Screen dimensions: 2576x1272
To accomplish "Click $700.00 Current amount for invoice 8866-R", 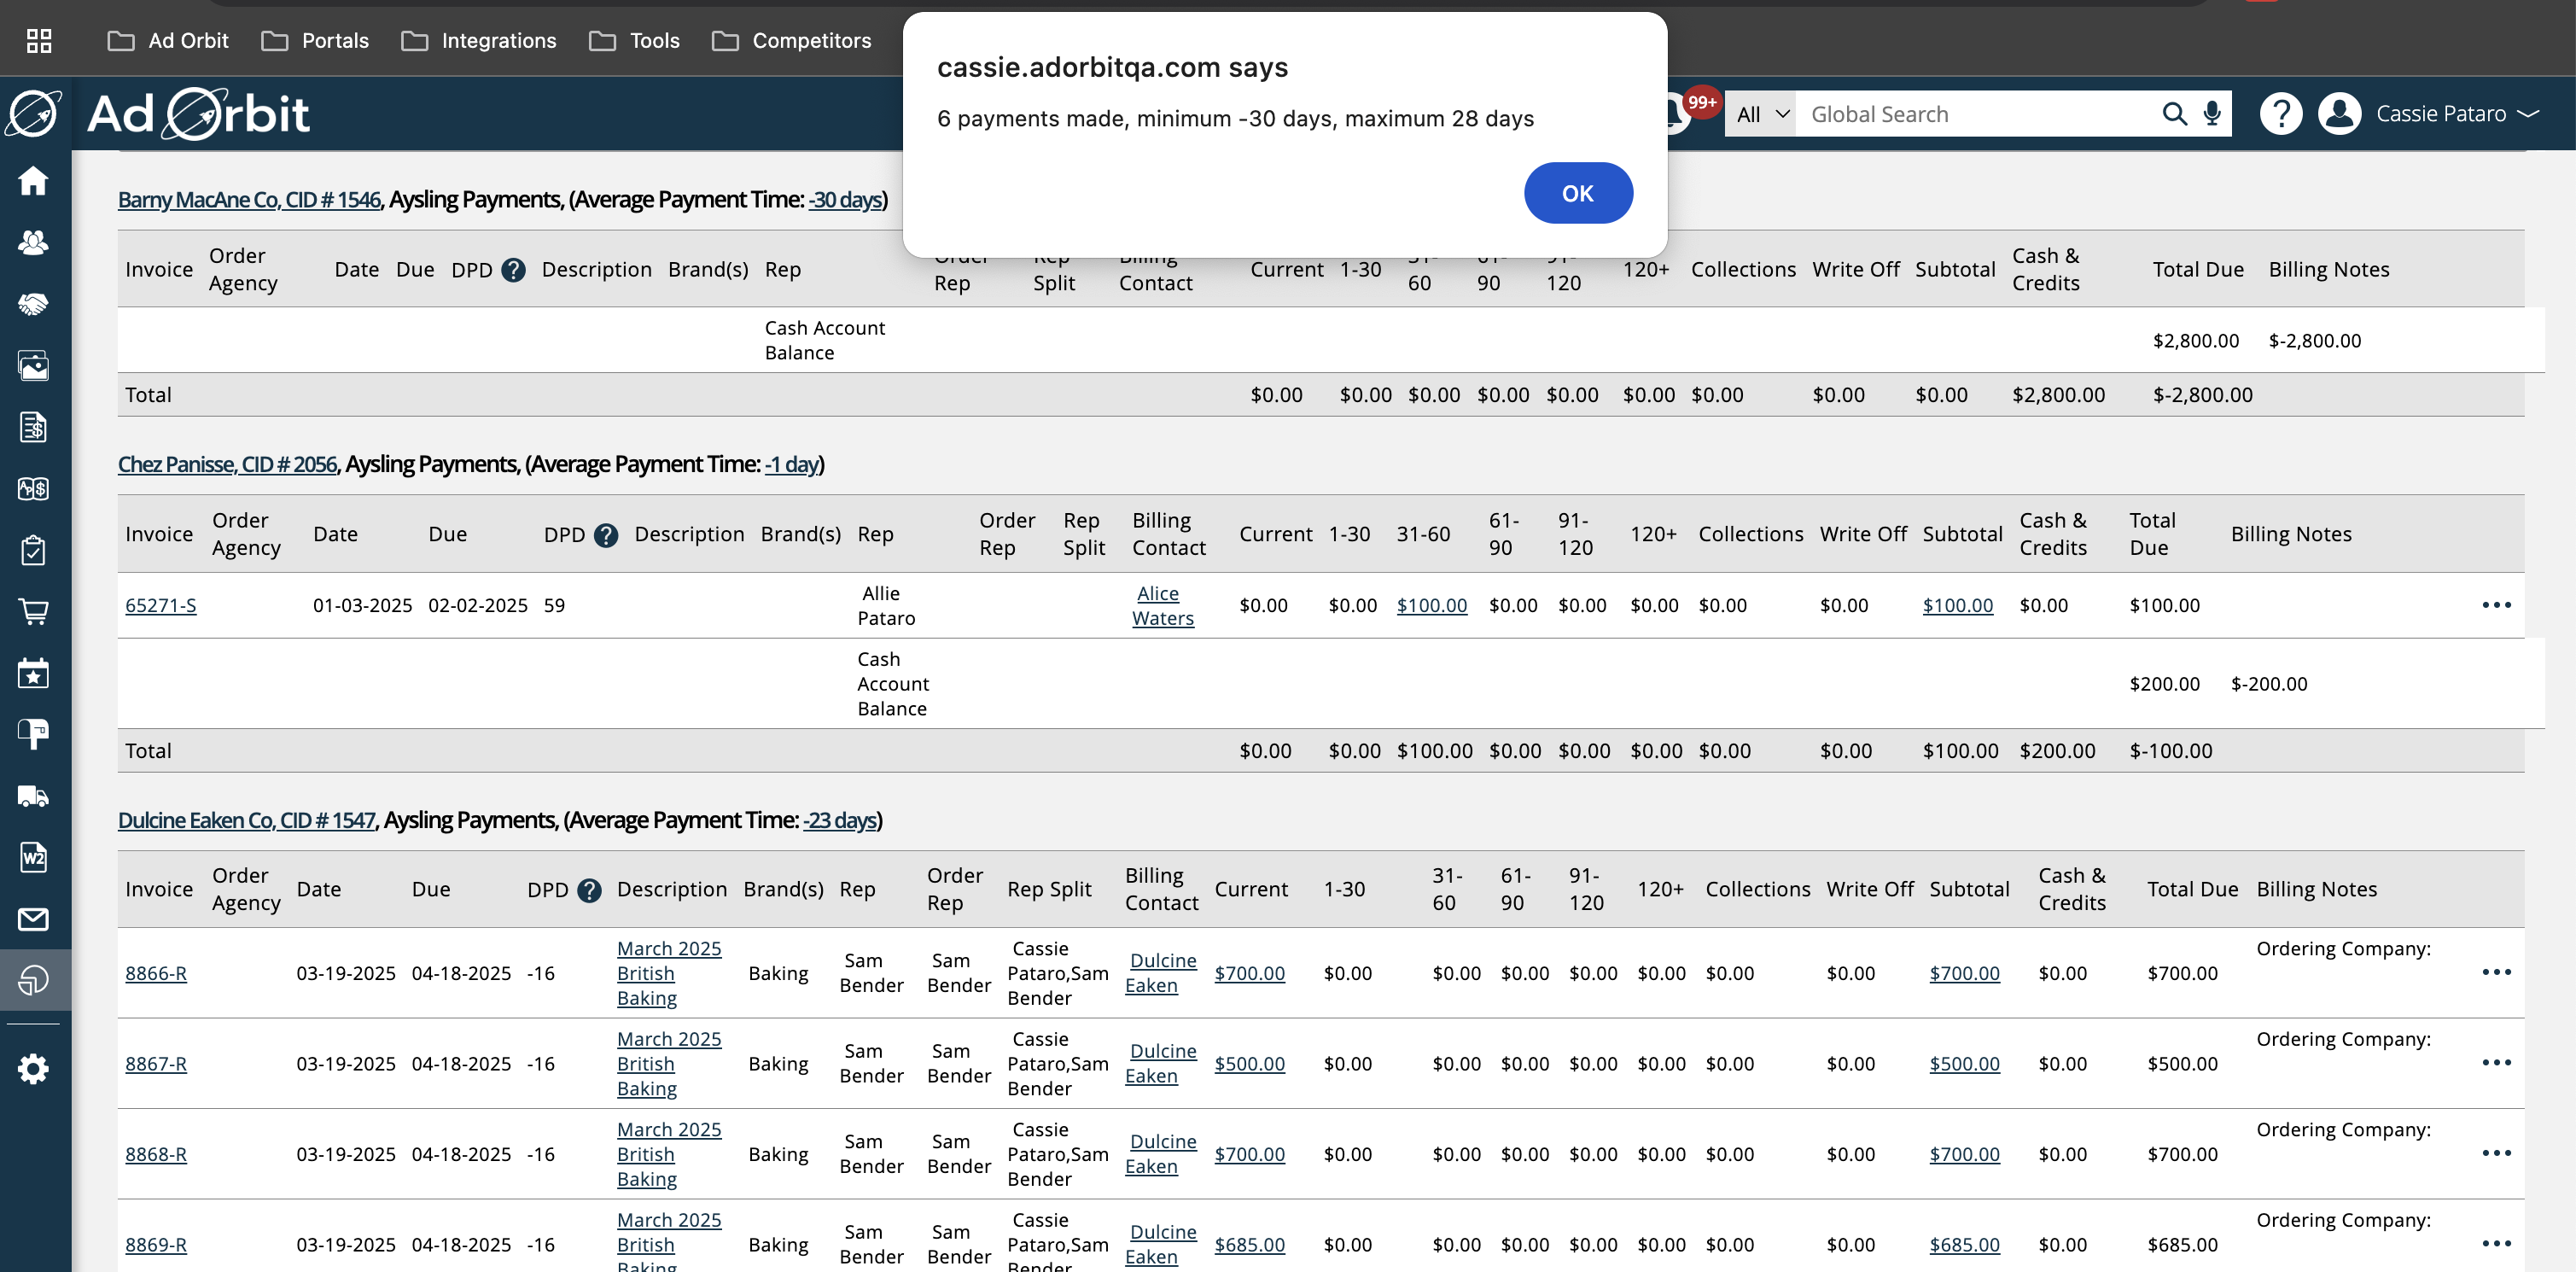I will (1249, 974).
